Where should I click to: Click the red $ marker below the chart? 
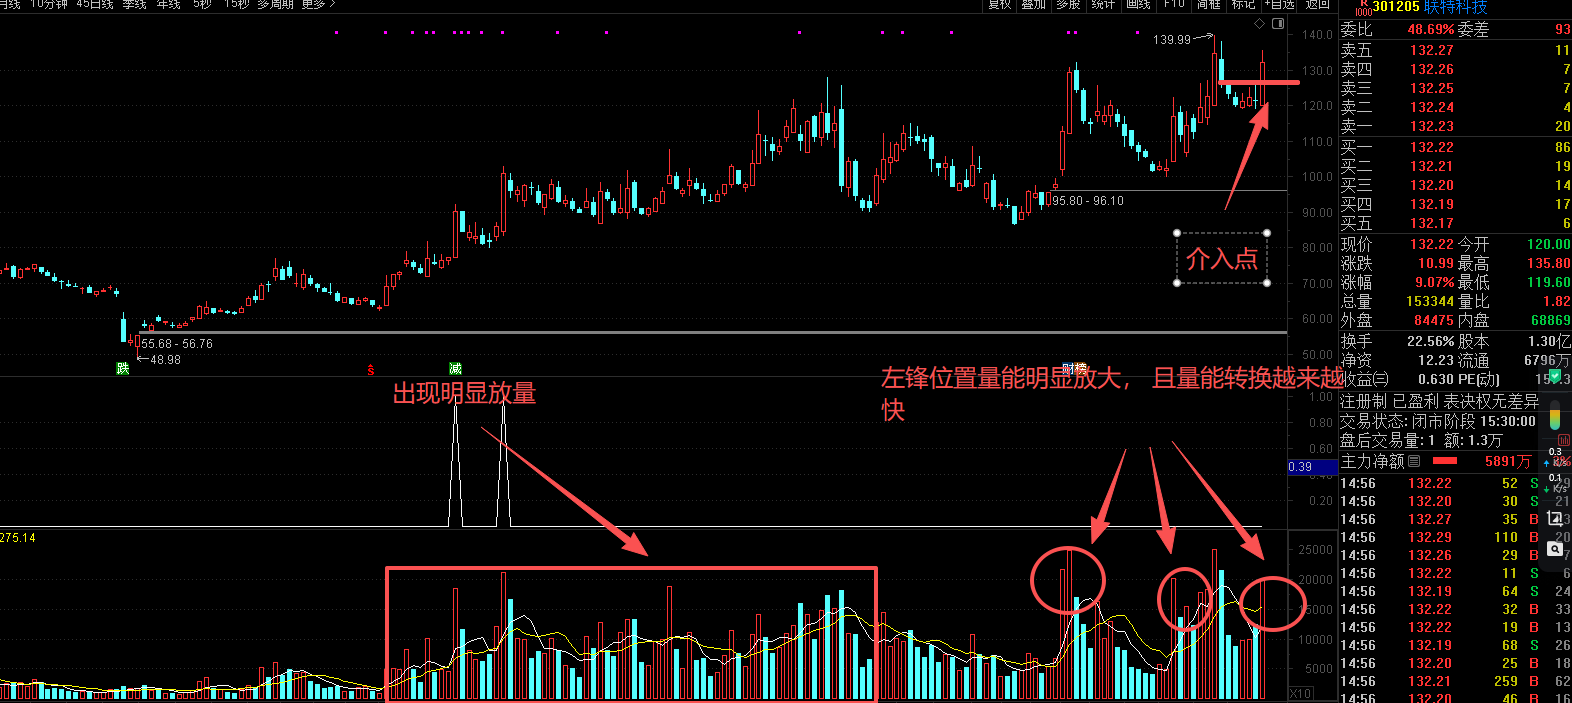pos(370,370)
